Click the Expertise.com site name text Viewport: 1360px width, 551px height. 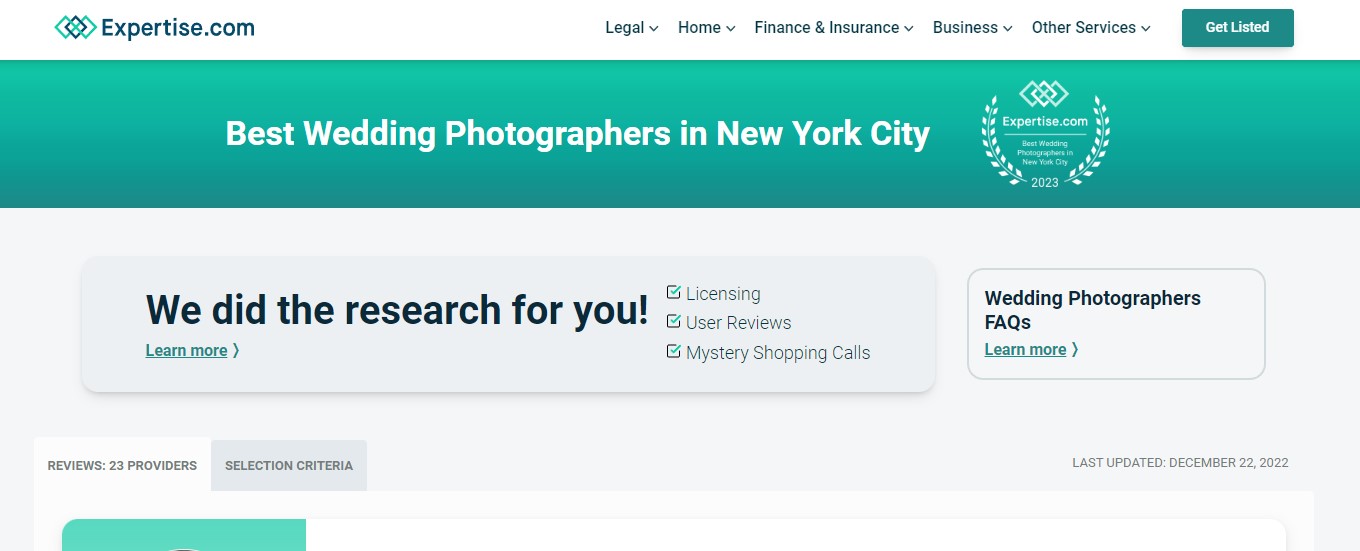click(x=178, y=28)
